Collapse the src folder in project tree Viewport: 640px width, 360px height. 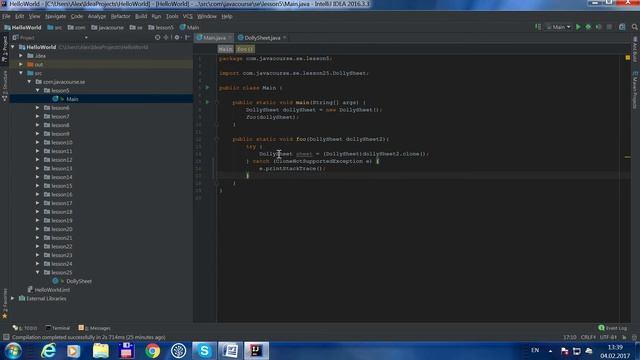[x=21, y=73]
